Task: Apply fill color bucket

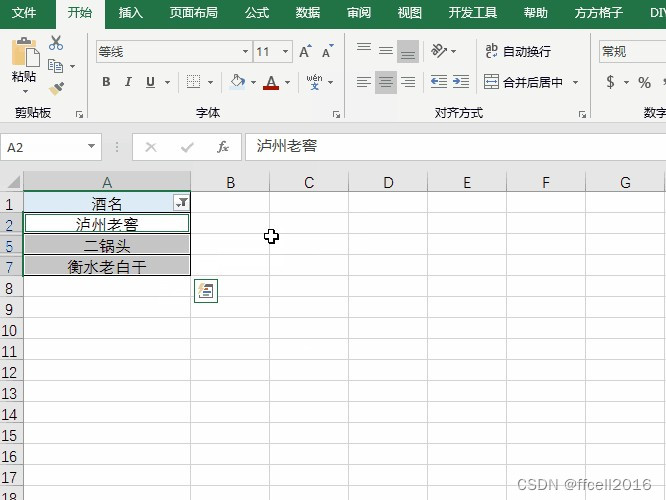Action: click(237, 82)
